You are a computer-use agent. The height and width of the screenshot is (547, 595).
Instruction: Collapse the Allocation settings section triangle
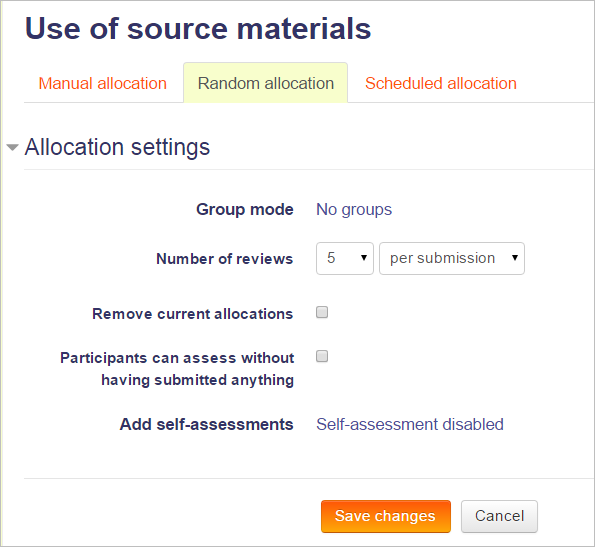click(13, 147)
